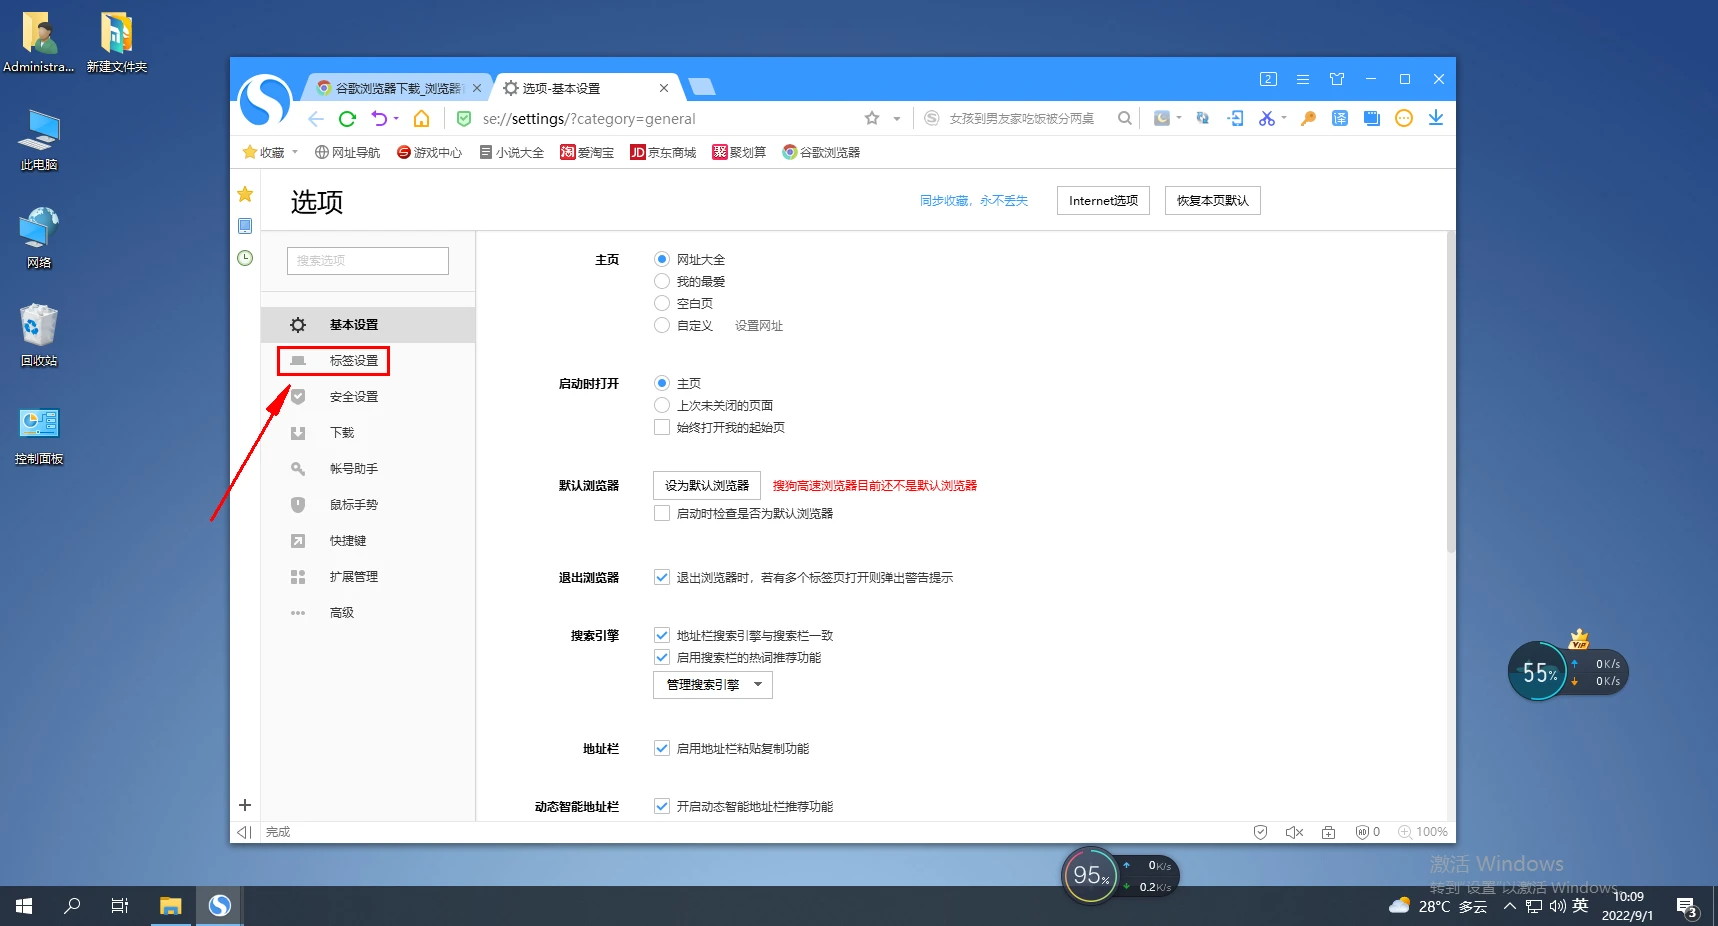Bookmark page with the star icon
Viewport: 1718px width, 926px height.
[872, 118]
